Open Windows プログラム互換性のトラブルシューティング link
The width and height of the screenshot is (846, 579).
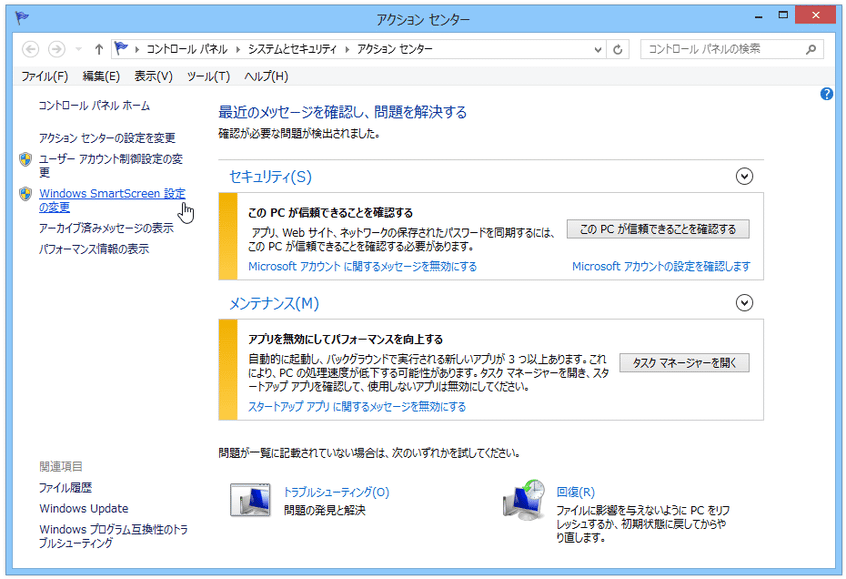tap(113, 536)
